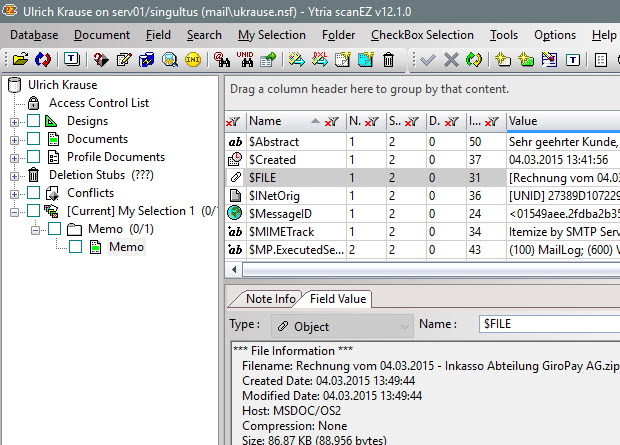
Task: Collapse the Memo folder node
Action: click(35, 230)
